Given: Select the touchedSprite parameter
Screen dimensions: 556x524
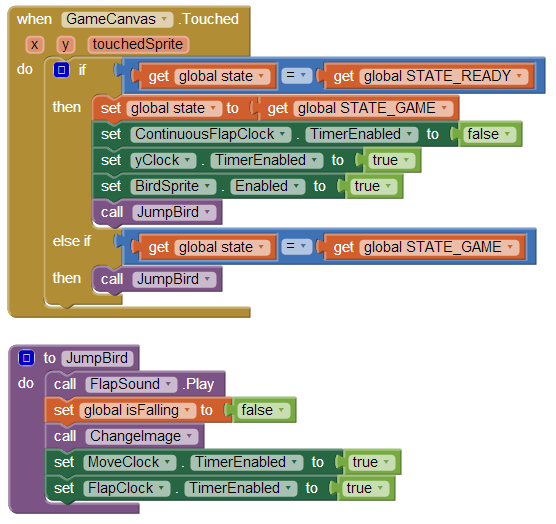Looking at the screenshot, I should 138,45.
